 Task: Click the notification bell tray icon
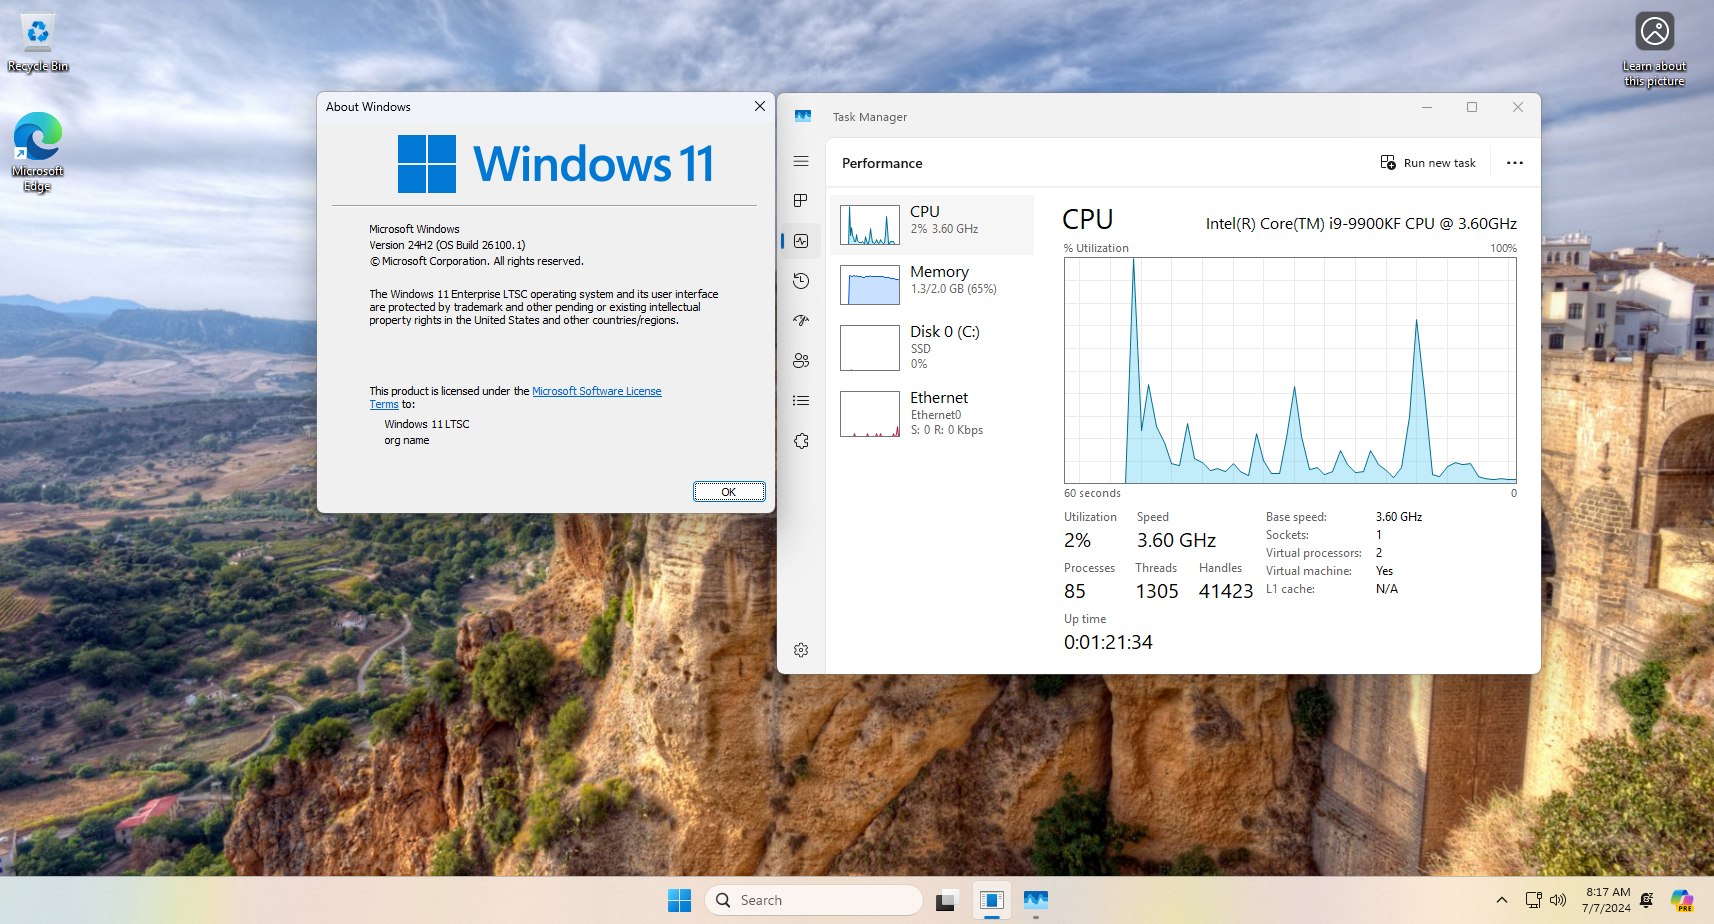point(1647,900)
